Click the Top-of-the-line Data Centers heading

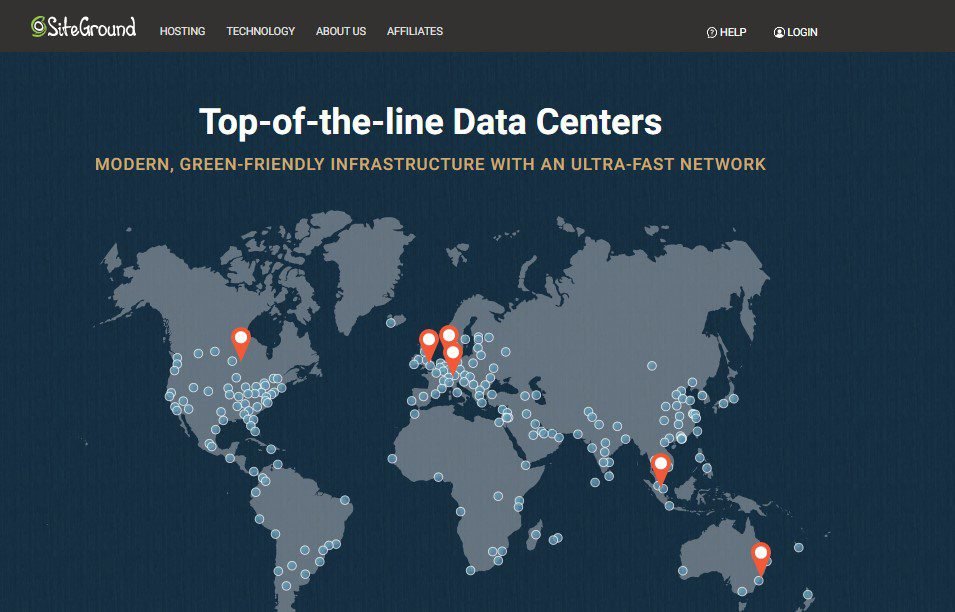pyautogui.click(x=431, y=121)
